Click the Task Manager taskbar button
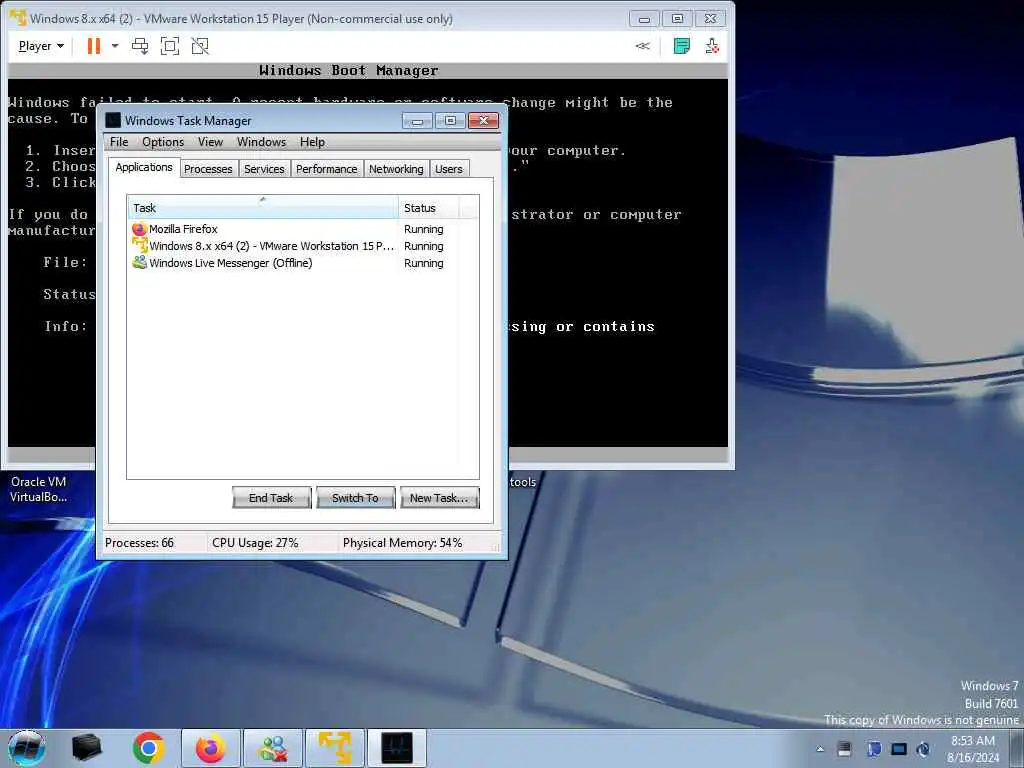 click(x=397, y=748)
